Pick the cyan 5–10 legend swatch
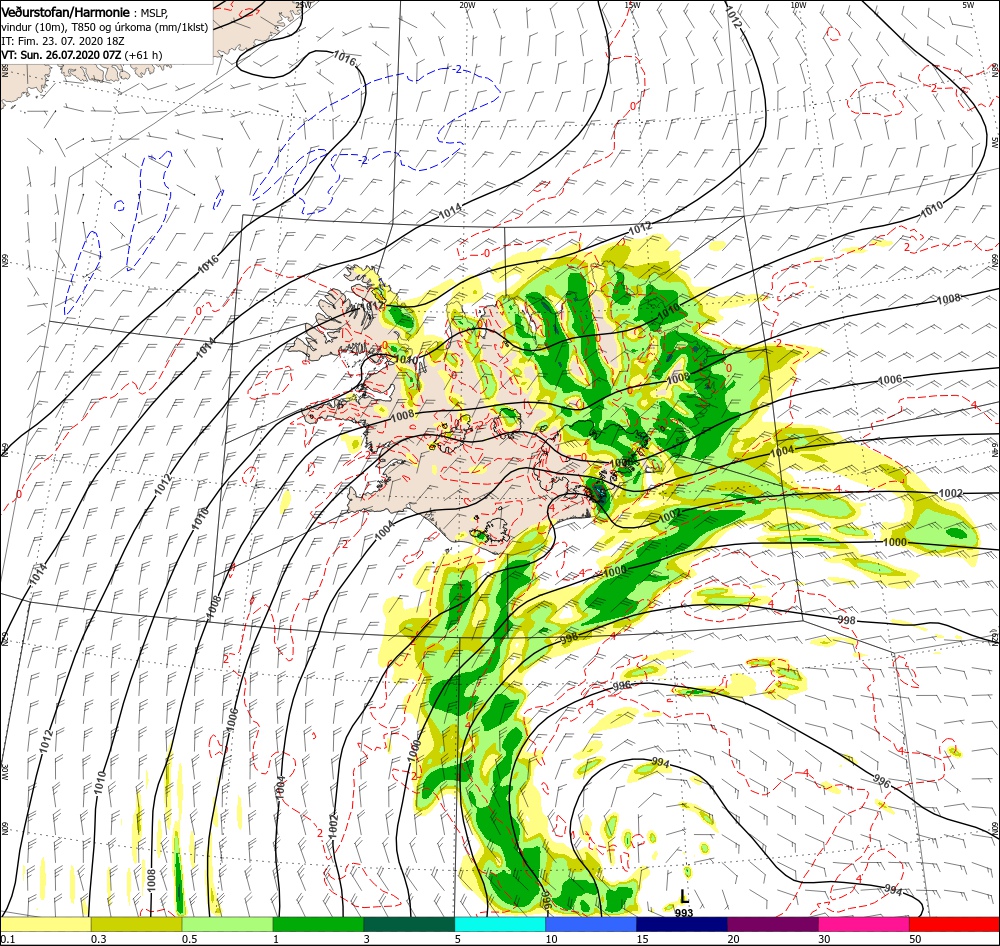Viewport: 1000px width, 946px height. (x=500, y=924)
